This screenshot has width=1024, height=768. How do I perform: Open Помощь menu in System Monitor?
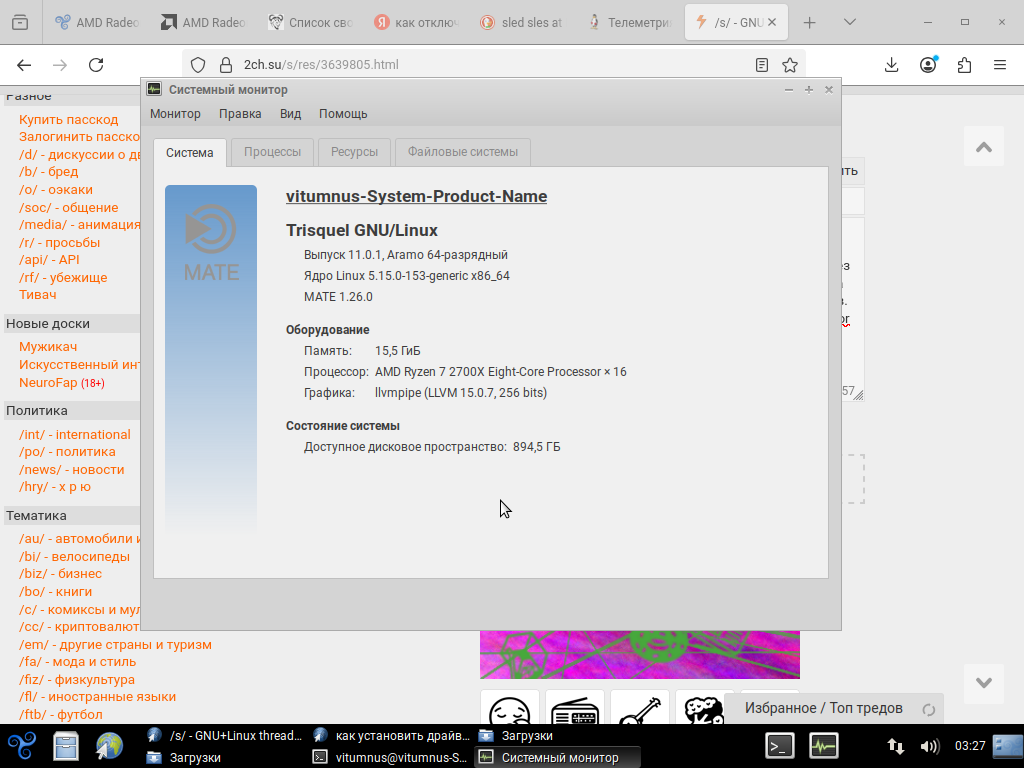click(x=343, y=114)
